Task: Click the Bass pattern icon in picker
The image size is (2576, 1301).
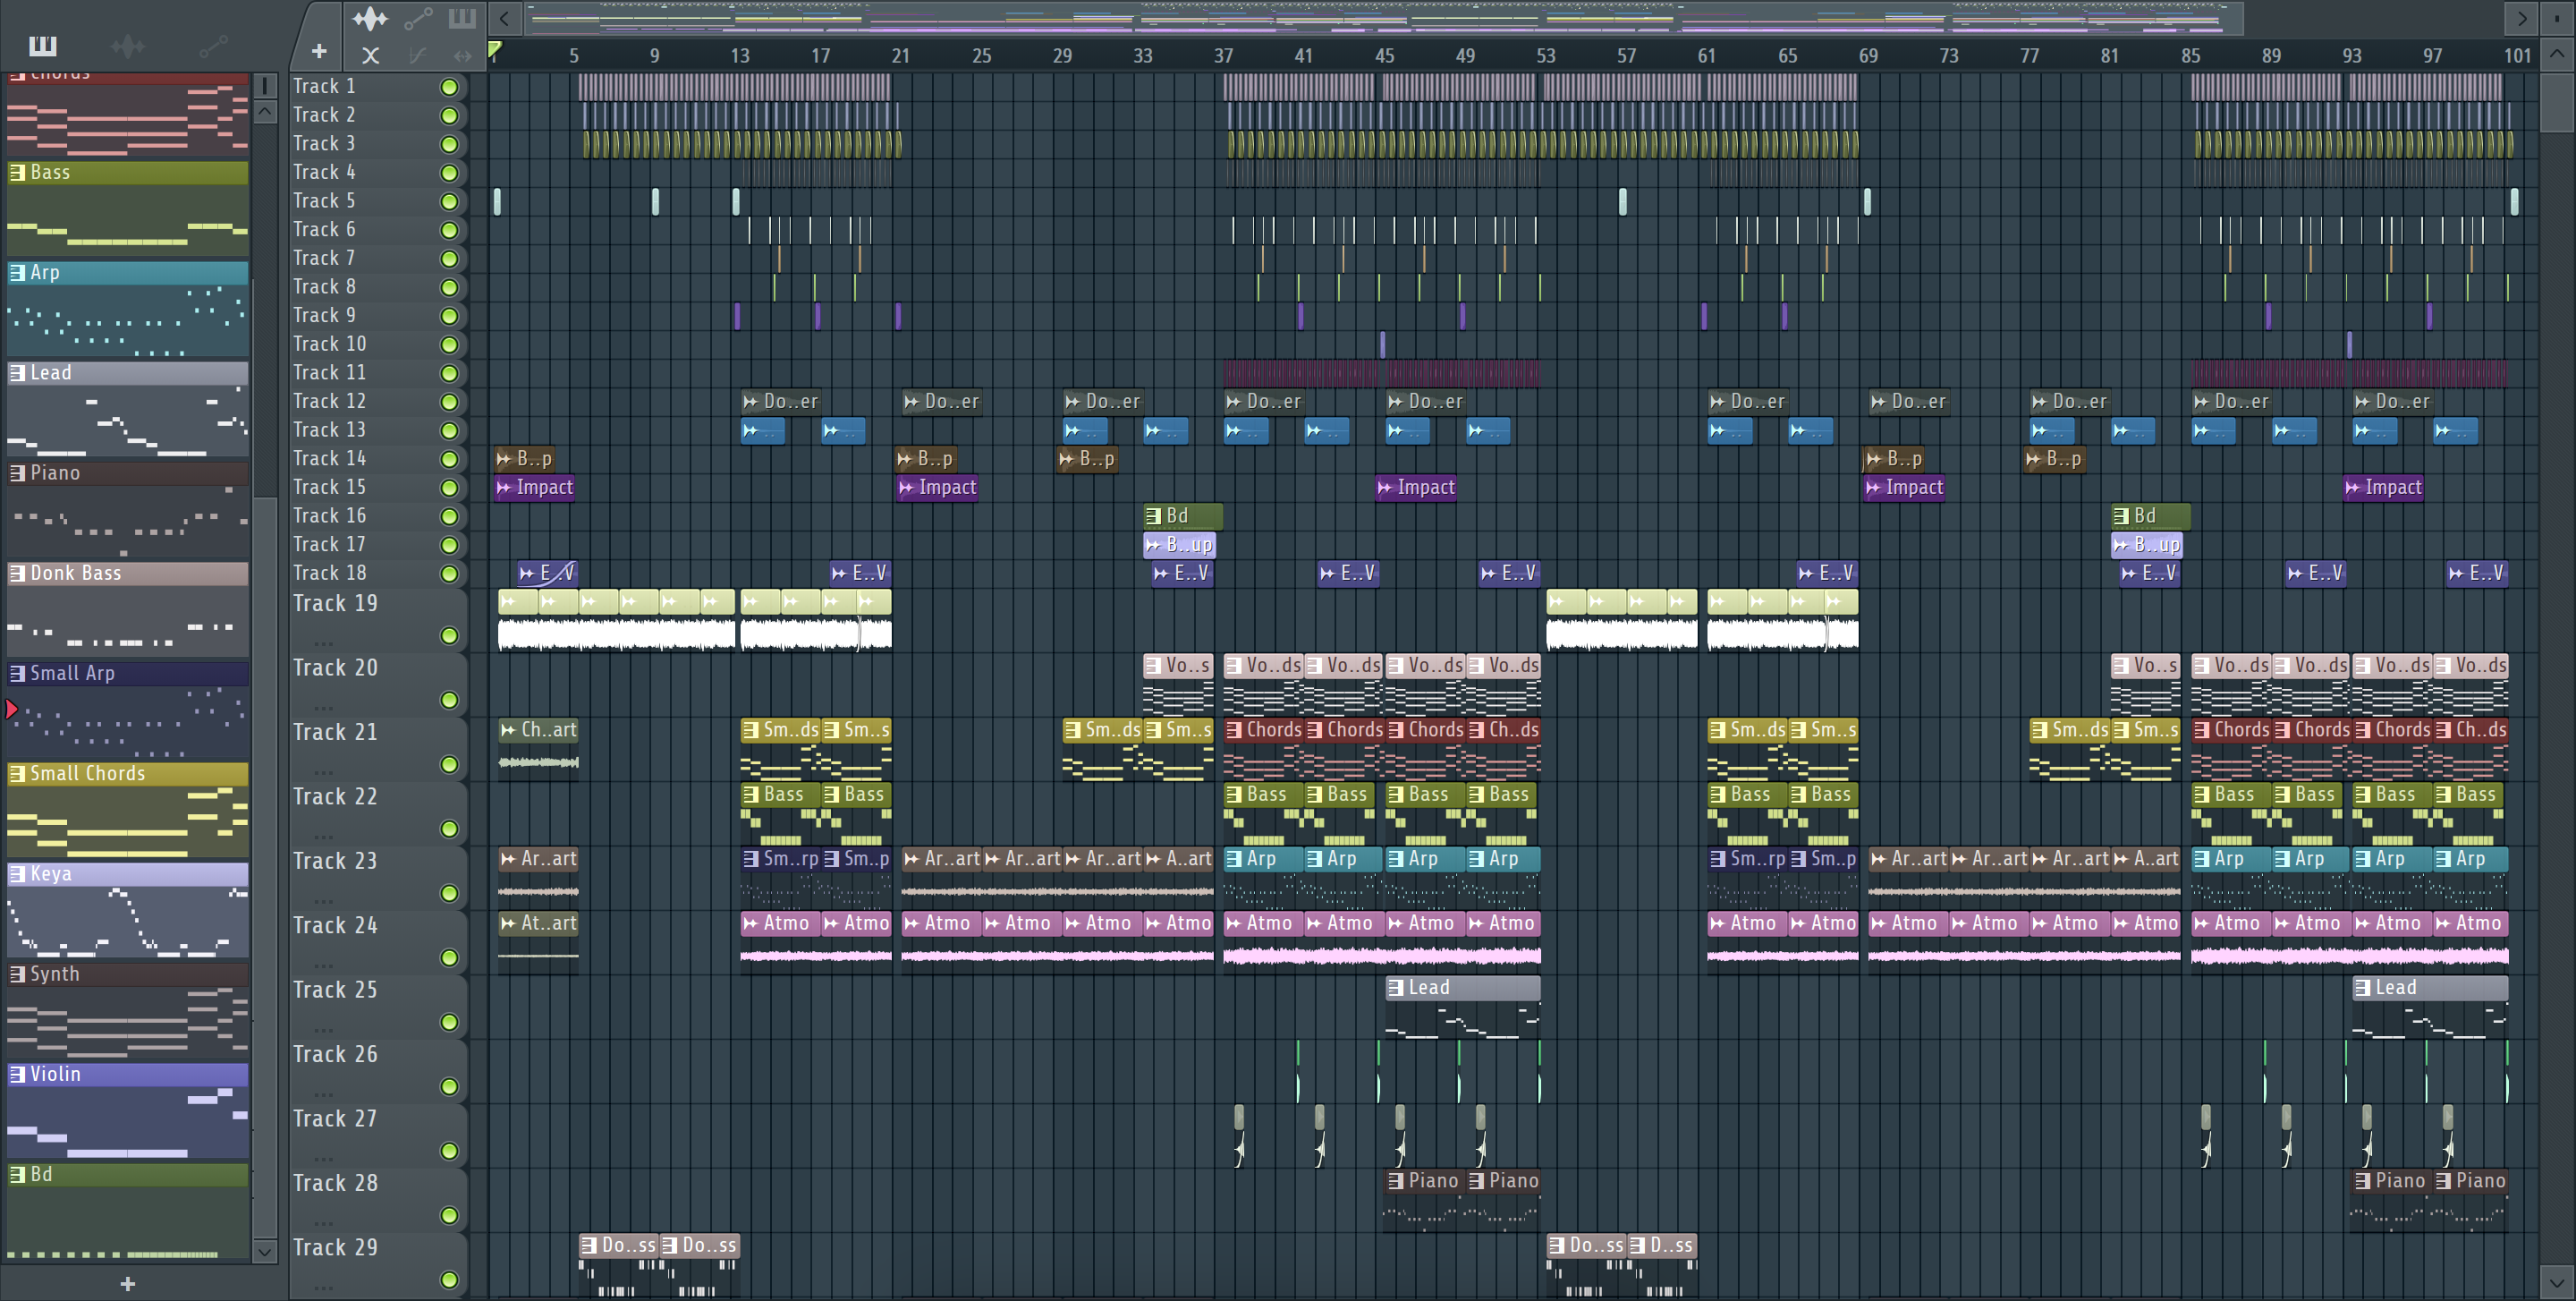Action: pos(17,172)
